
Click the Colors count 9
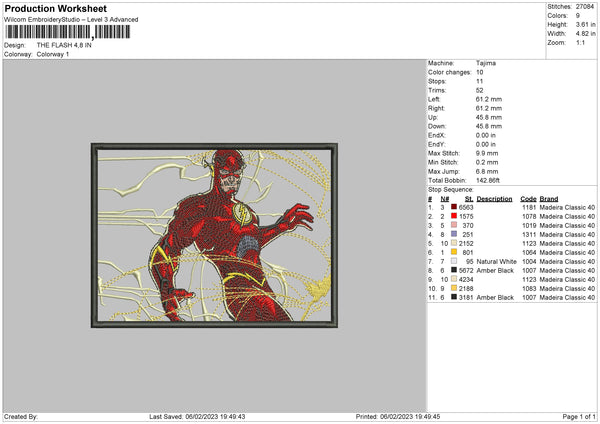pyautogui.click(x=577, y=16)
